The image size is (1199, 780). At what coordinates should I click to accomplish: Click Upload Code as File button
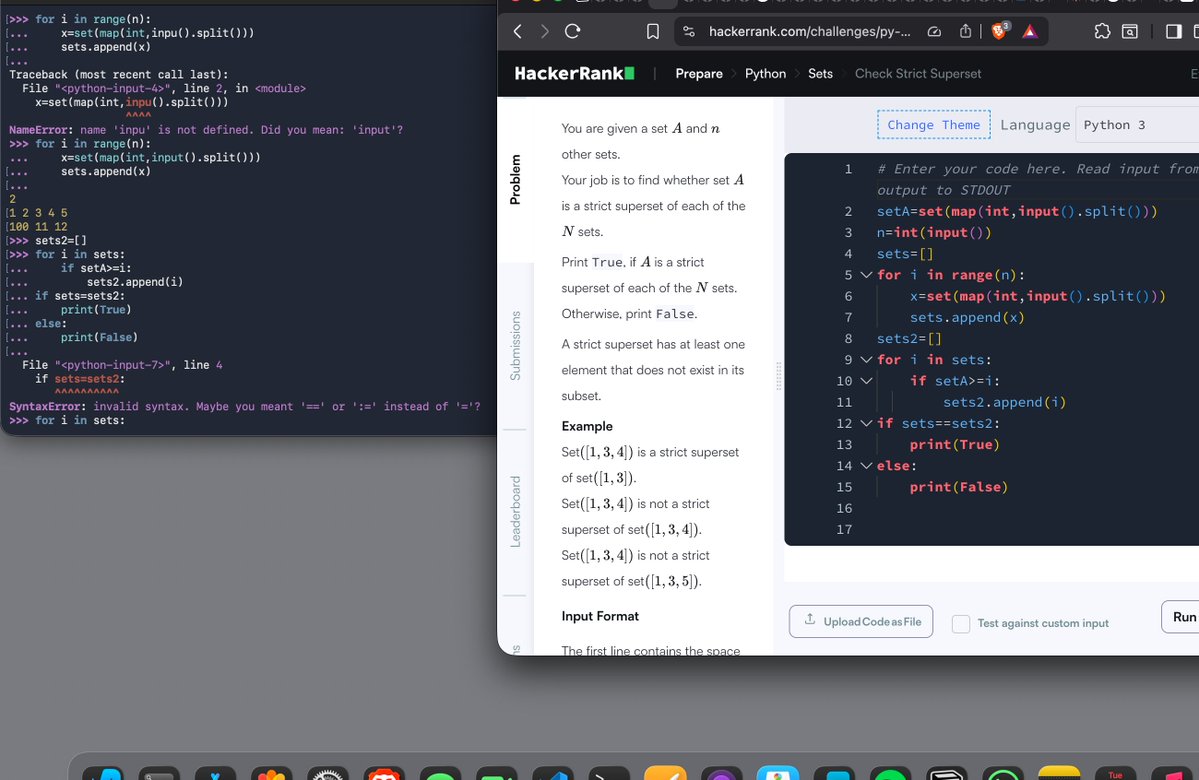tap(861, 622)
